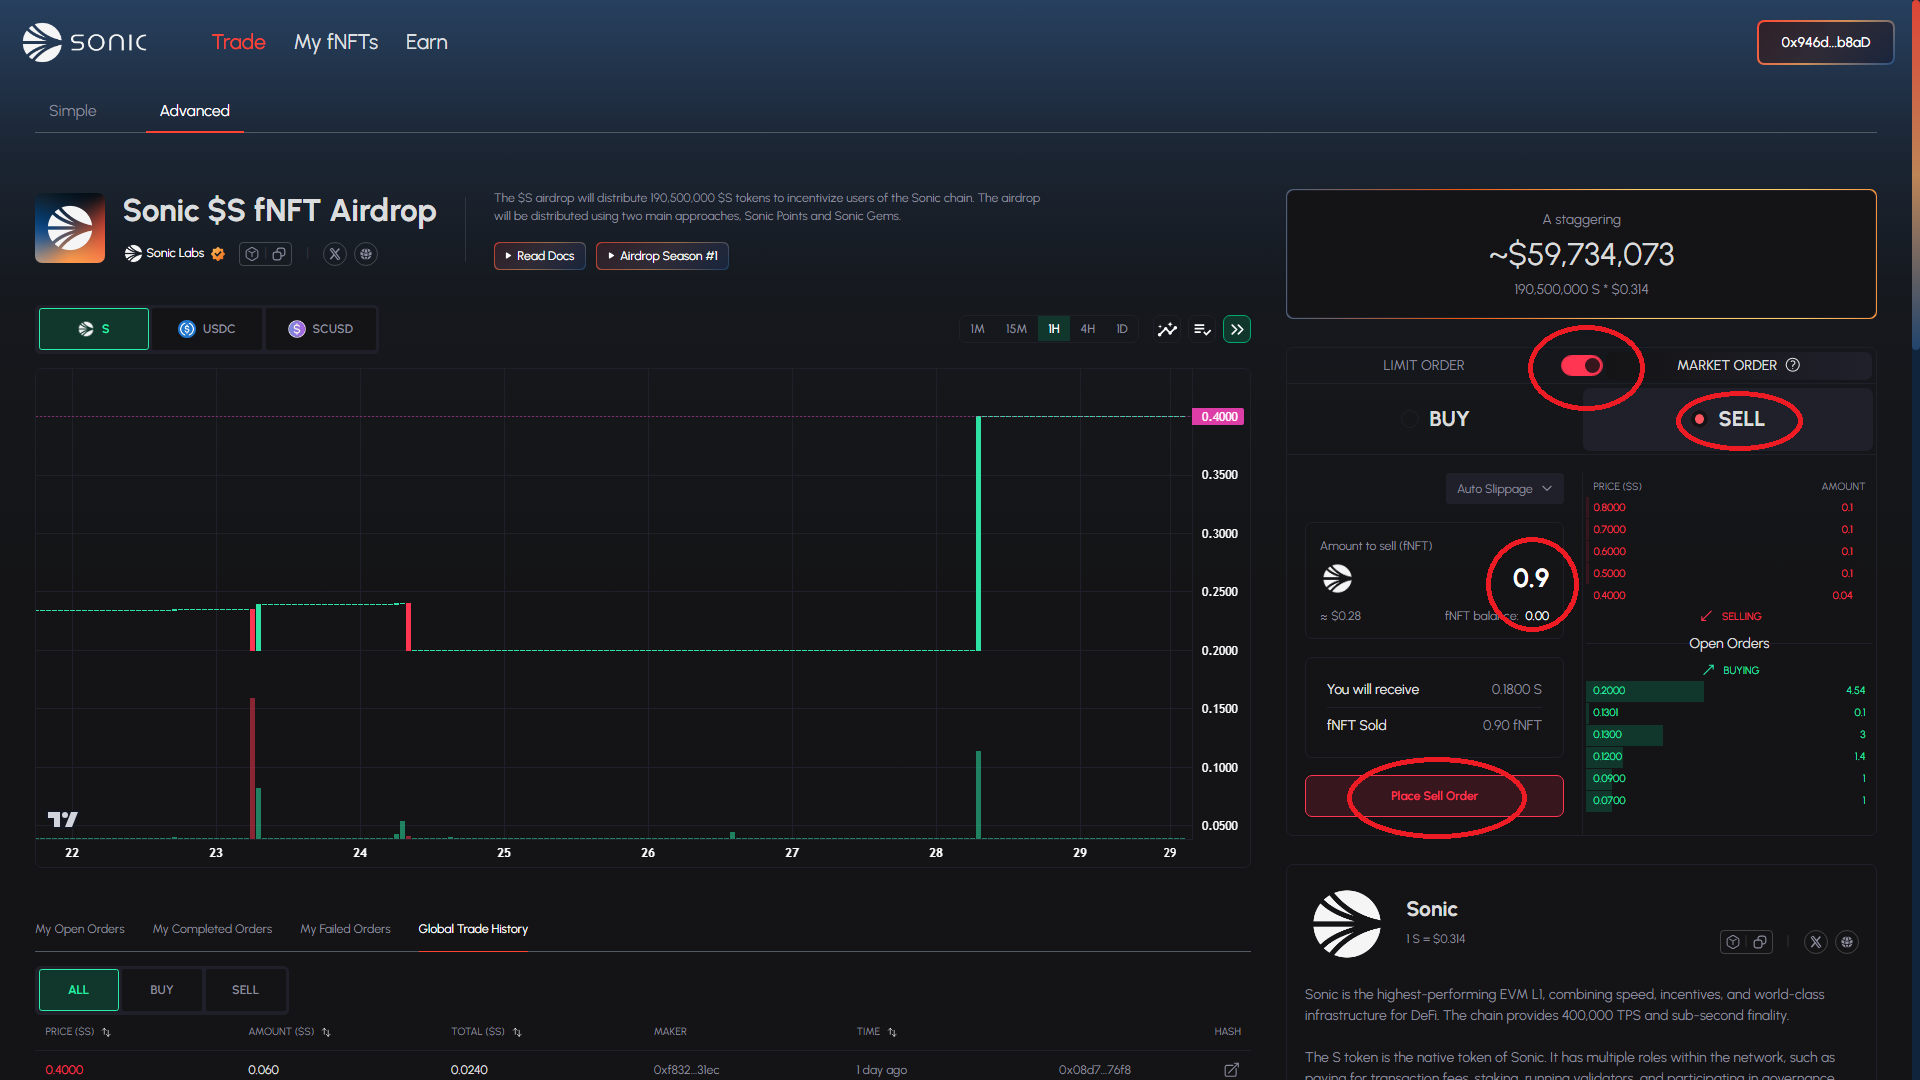Select the BUY radio option

pos(1409,419)
